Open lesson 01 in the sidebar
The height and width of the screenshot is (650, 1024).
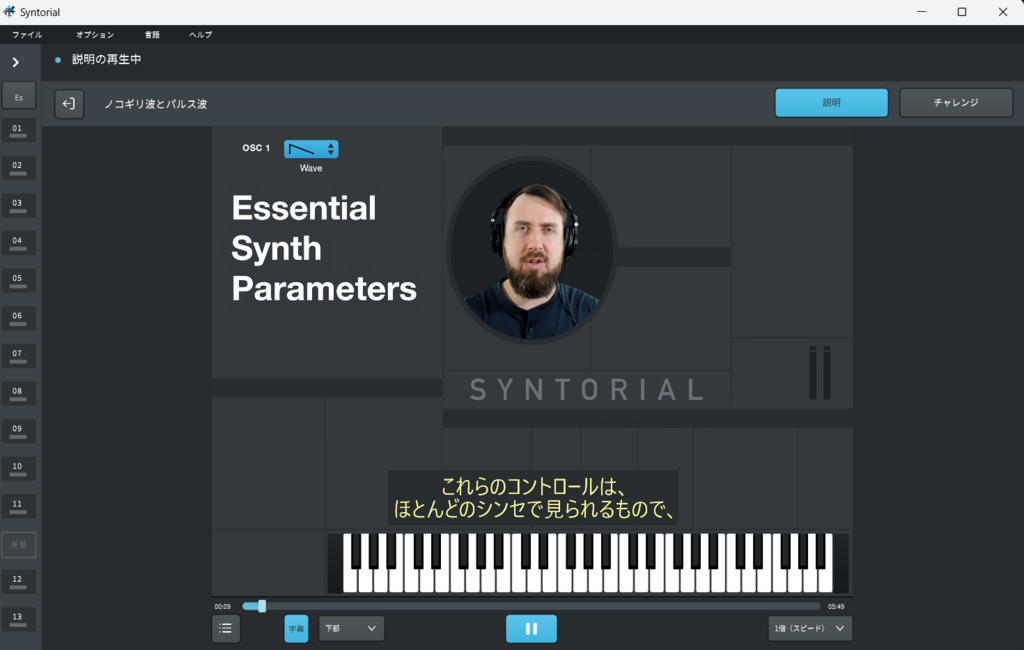(x=18, y=131)
